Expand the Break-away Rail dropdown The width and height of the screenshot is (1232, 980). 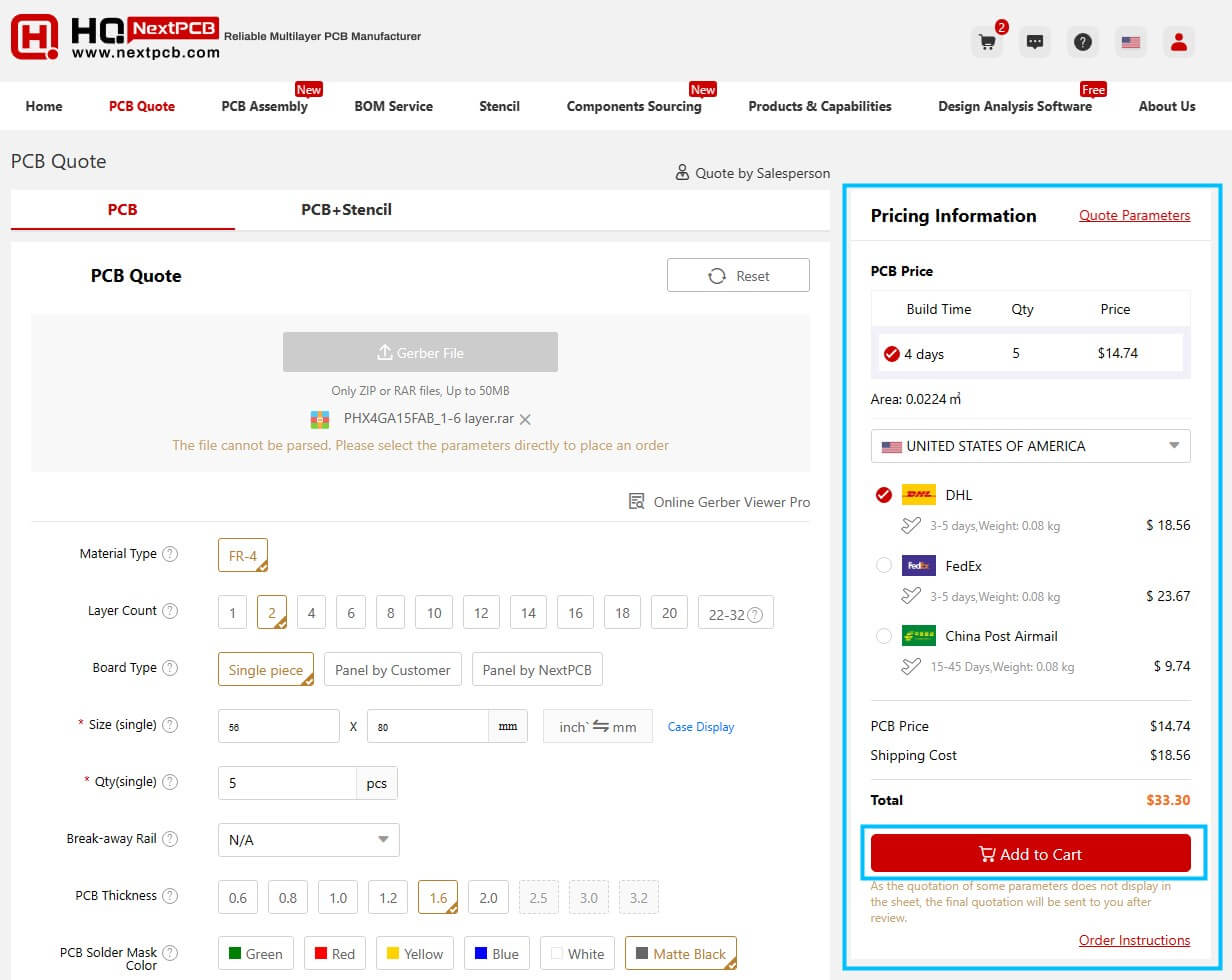(308, 840)
